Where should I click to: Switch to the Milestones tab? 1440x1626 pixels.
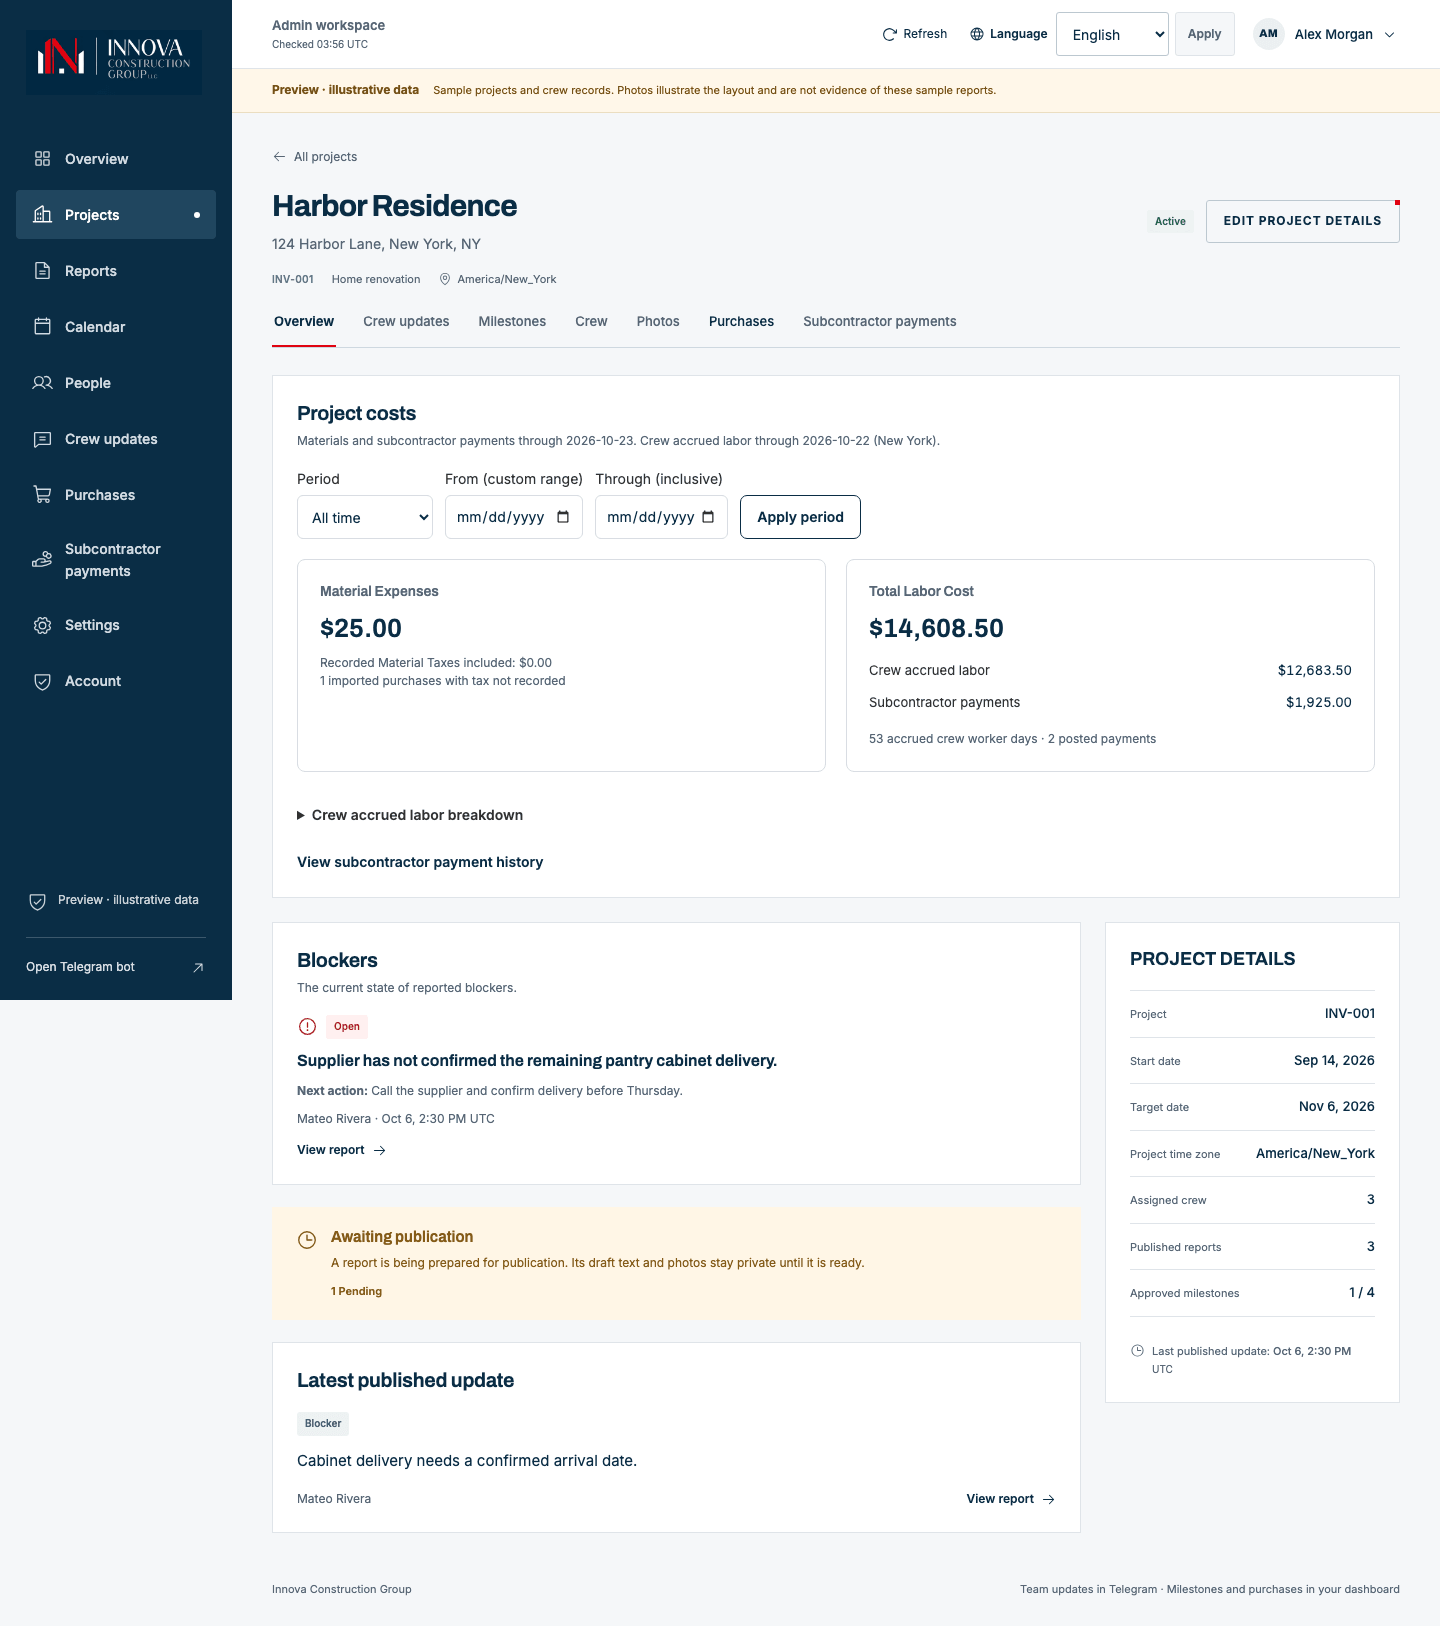pos(512,321)
